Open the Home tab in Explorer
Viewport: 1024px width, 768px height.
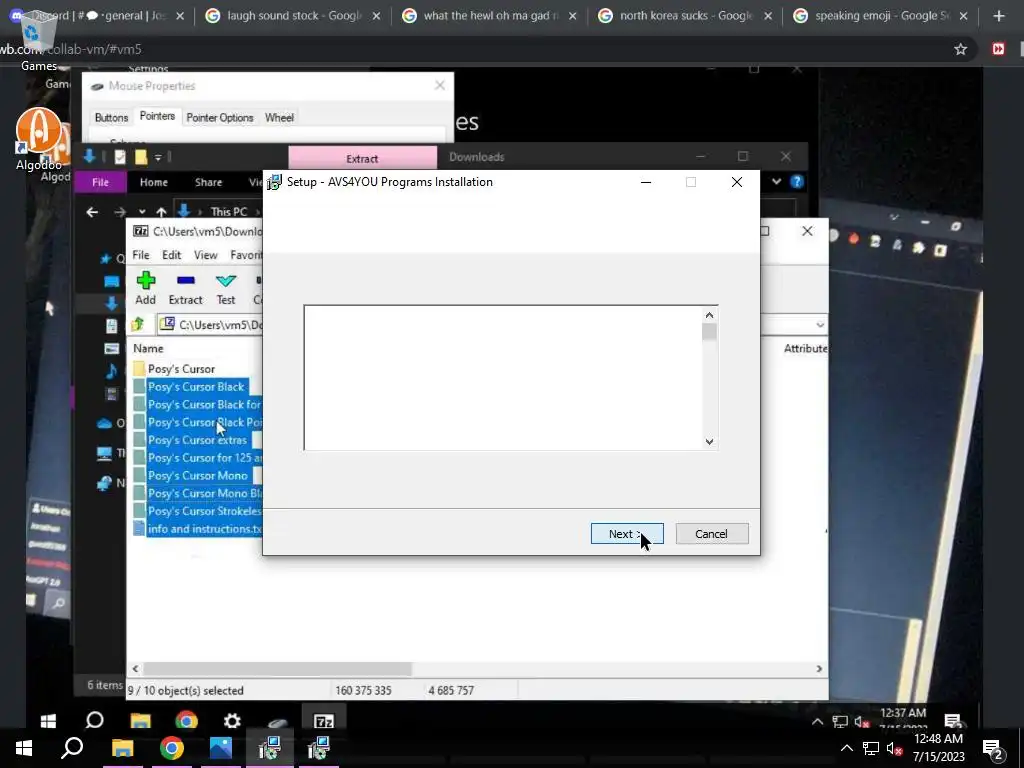[x=153, y=182]
